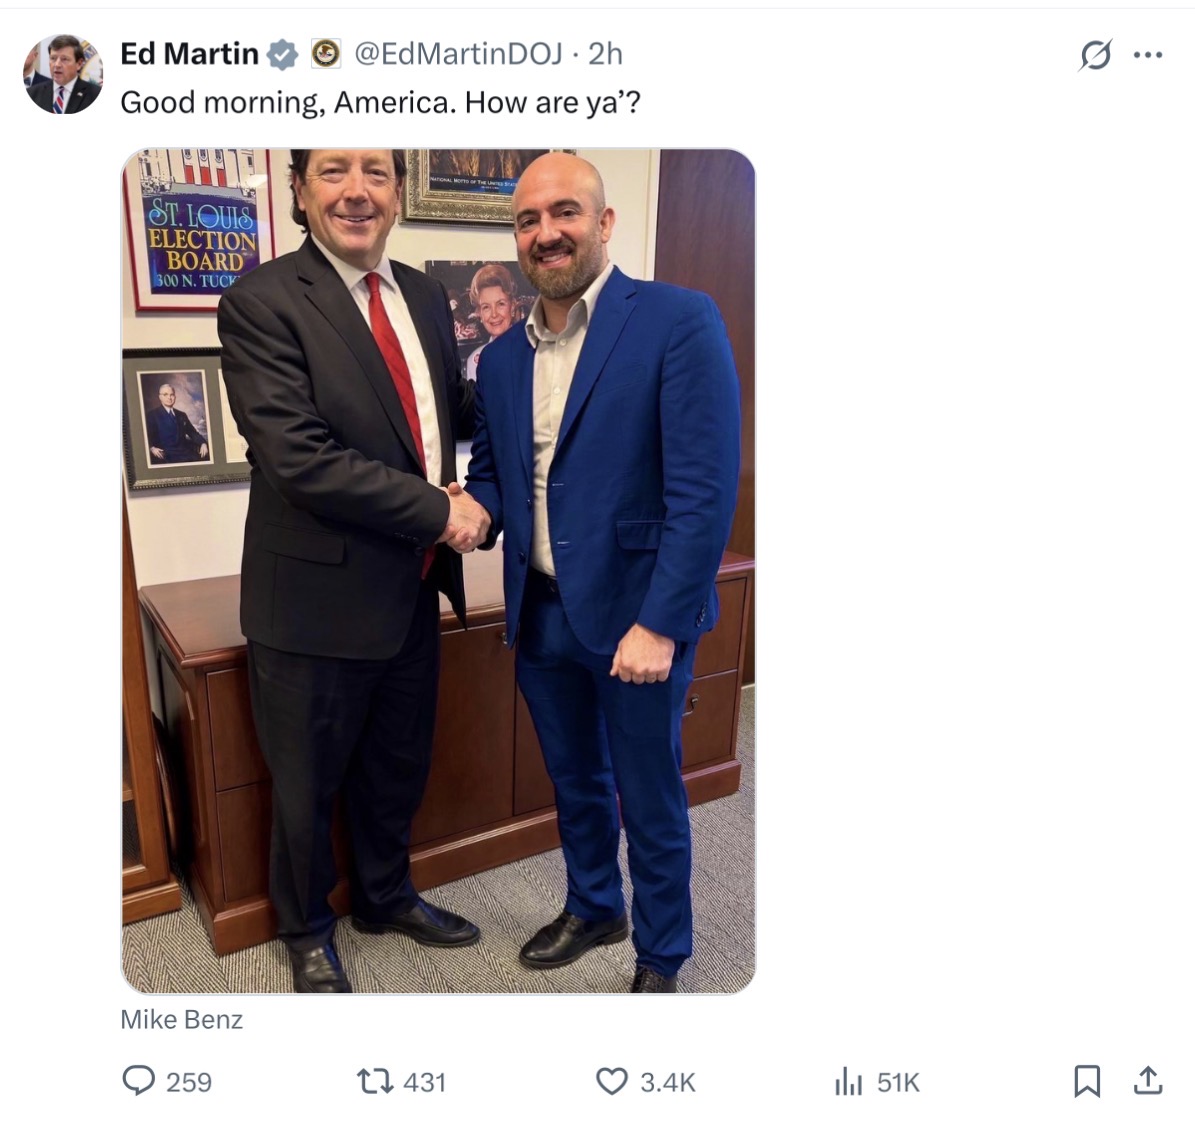Open the view analytics bar chart icon

848,1081
